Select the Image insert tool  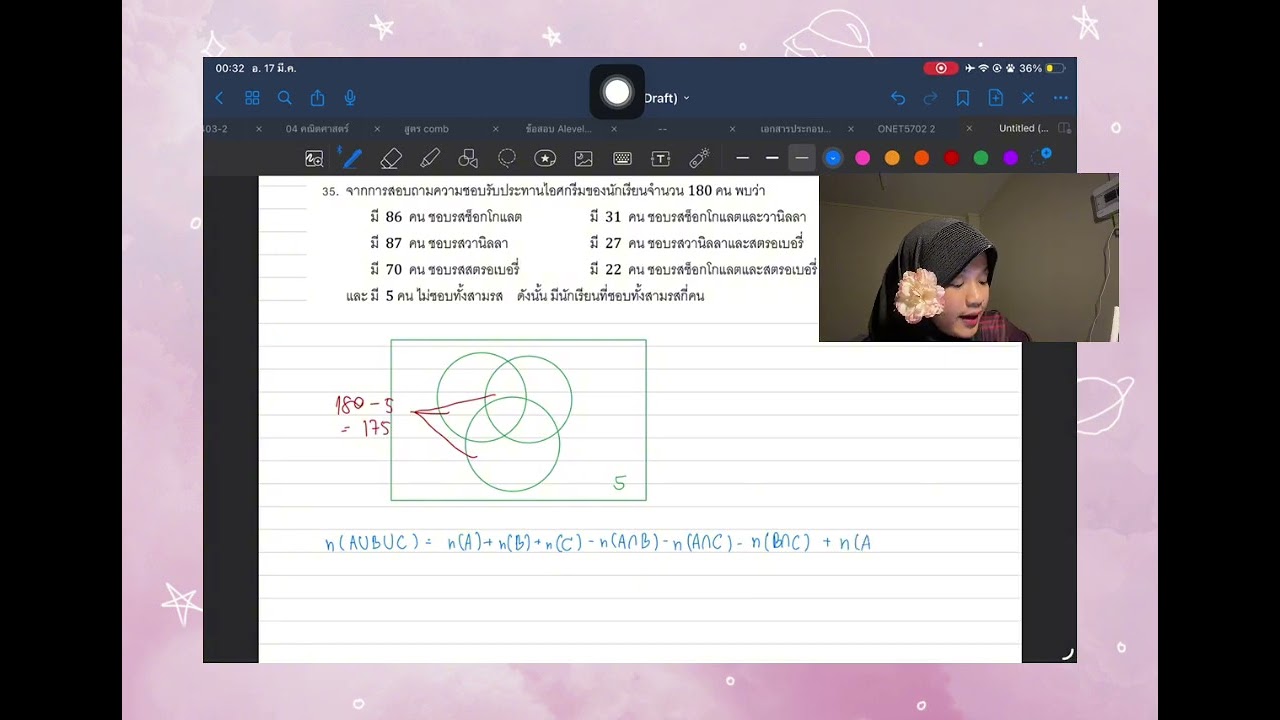[x=584, y=158]
